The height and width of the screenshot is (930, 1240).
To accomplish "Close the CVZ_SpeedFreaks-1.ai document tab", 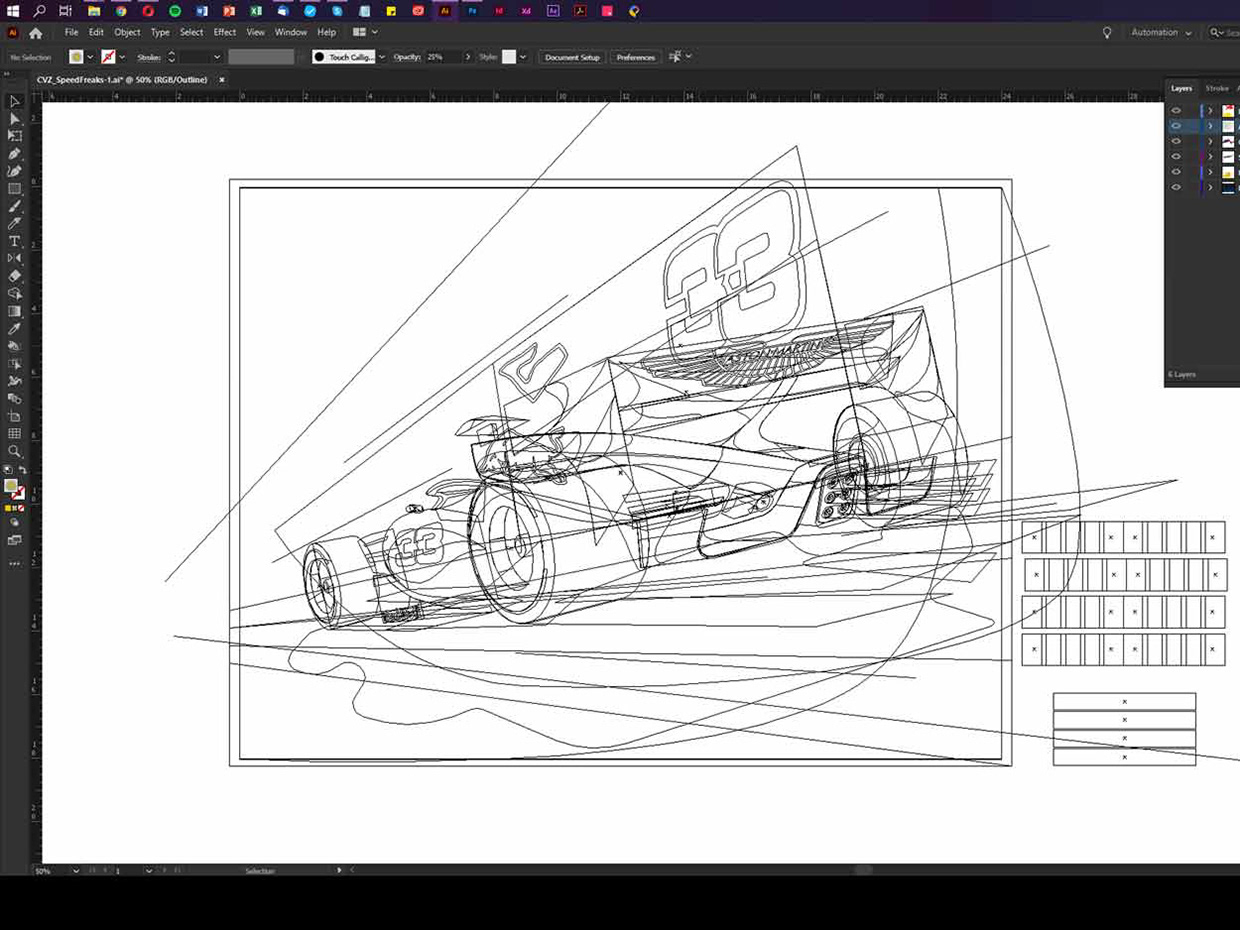I will (222, 79).
